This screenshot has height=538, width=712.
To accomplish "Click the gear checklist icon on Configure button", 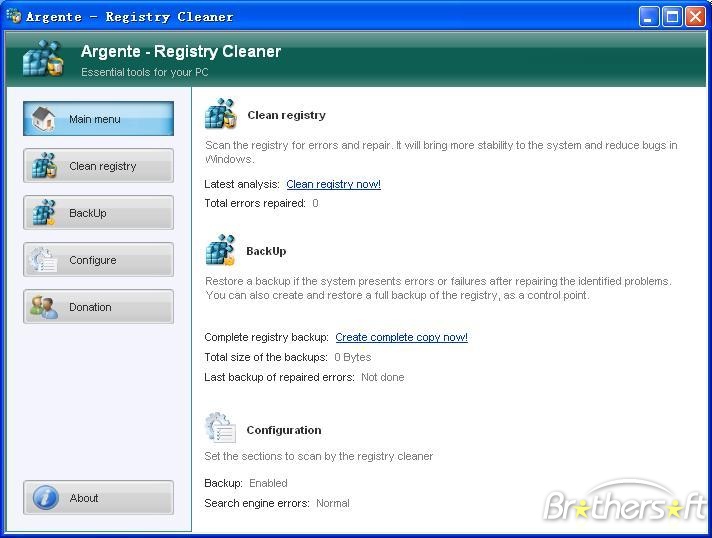I will (44, 260).
